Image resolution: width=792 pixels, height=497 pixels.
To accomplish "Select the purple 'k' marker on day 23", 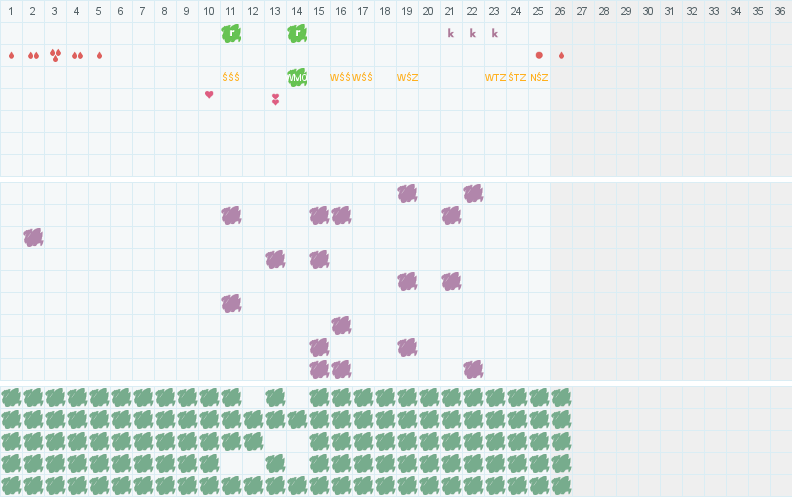I will (495, 33).
